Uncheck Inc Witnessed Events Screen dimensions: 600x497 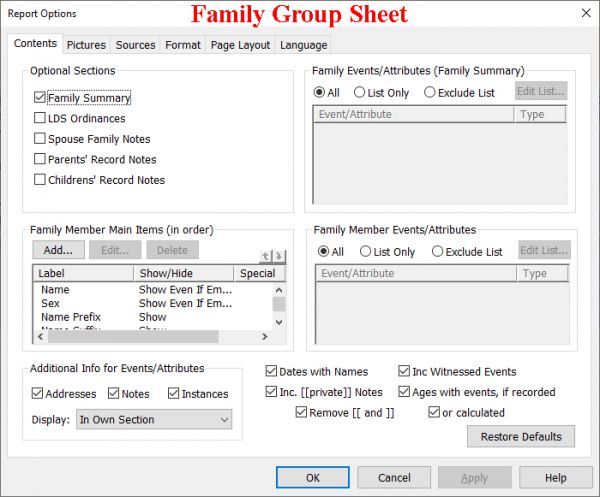[405, 372]
